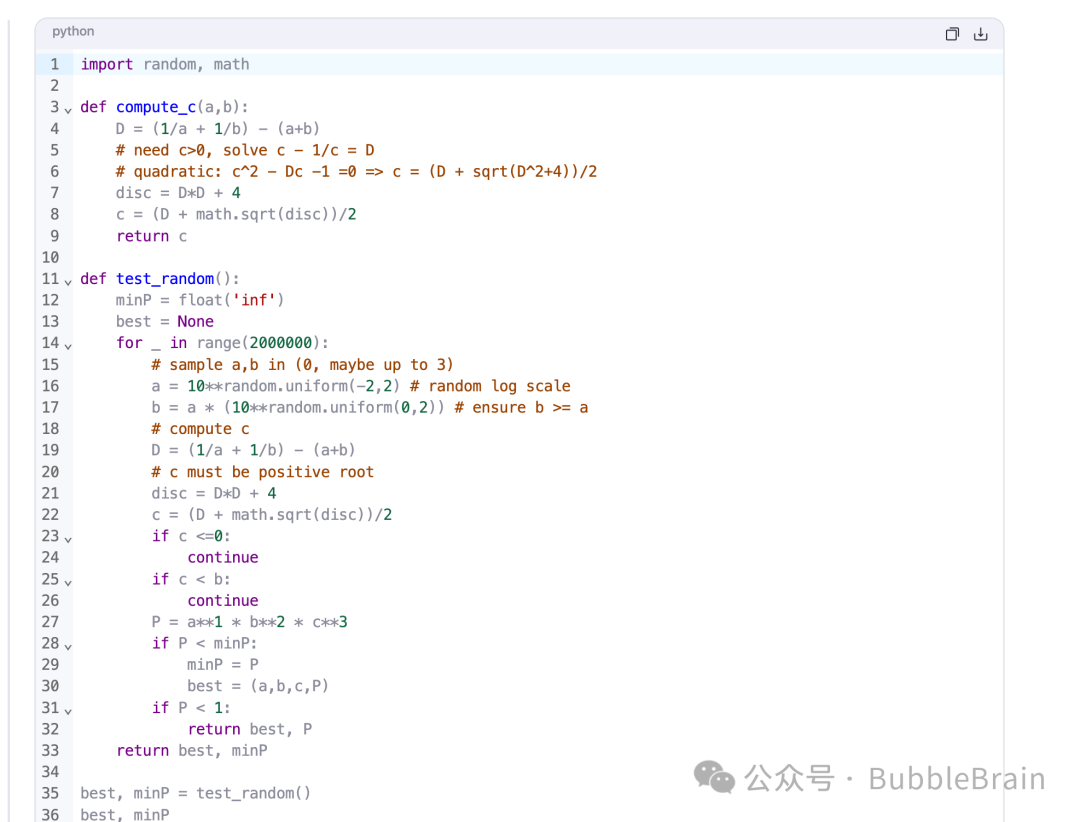This screenshot has height=822, width=1080.
Task: Copy the Python code block
Action: (x=952, y=34)
